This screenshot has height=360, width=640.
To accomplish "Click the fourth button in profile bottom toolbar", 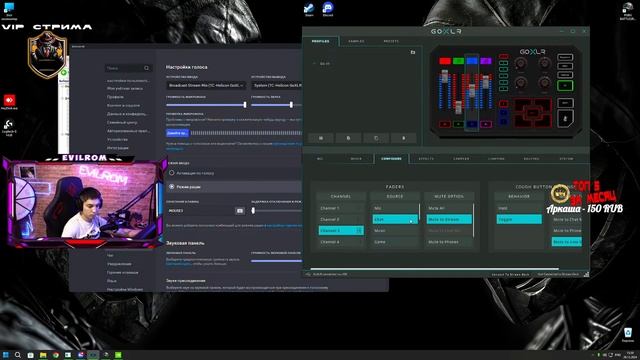I will pos(403,138).
